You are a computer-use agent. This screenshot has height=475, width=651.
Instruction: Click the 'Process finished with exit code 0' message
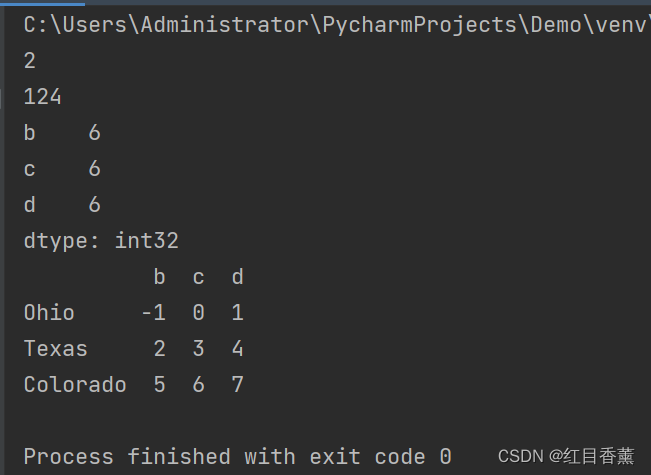(237, 457)
